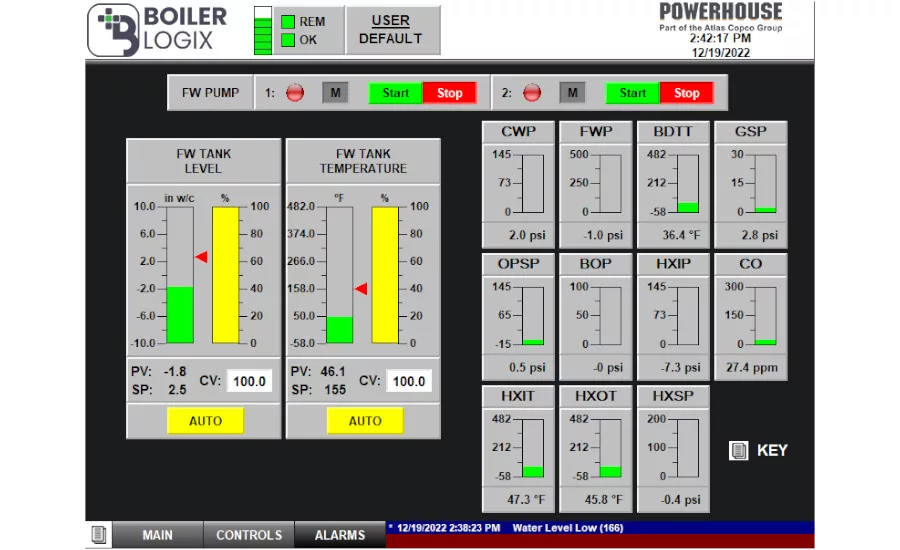The width and height of the screenshot is (900, 550).
Task: Select the HXIT gauge panel
Action: click(x=518, y=449)
